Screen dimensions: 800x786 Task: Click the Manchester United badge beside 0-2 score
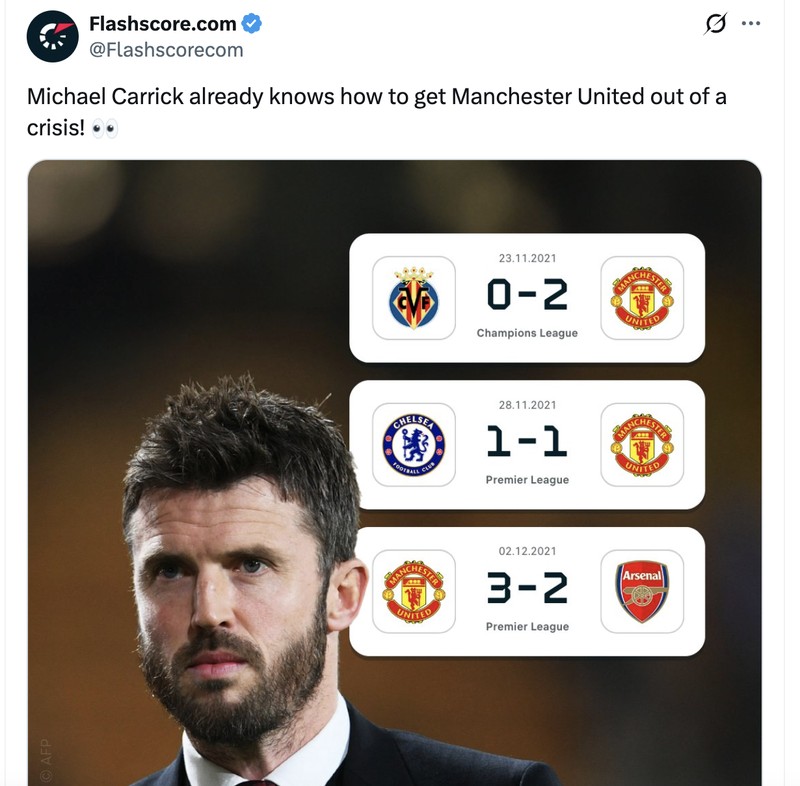coord(641,297)
